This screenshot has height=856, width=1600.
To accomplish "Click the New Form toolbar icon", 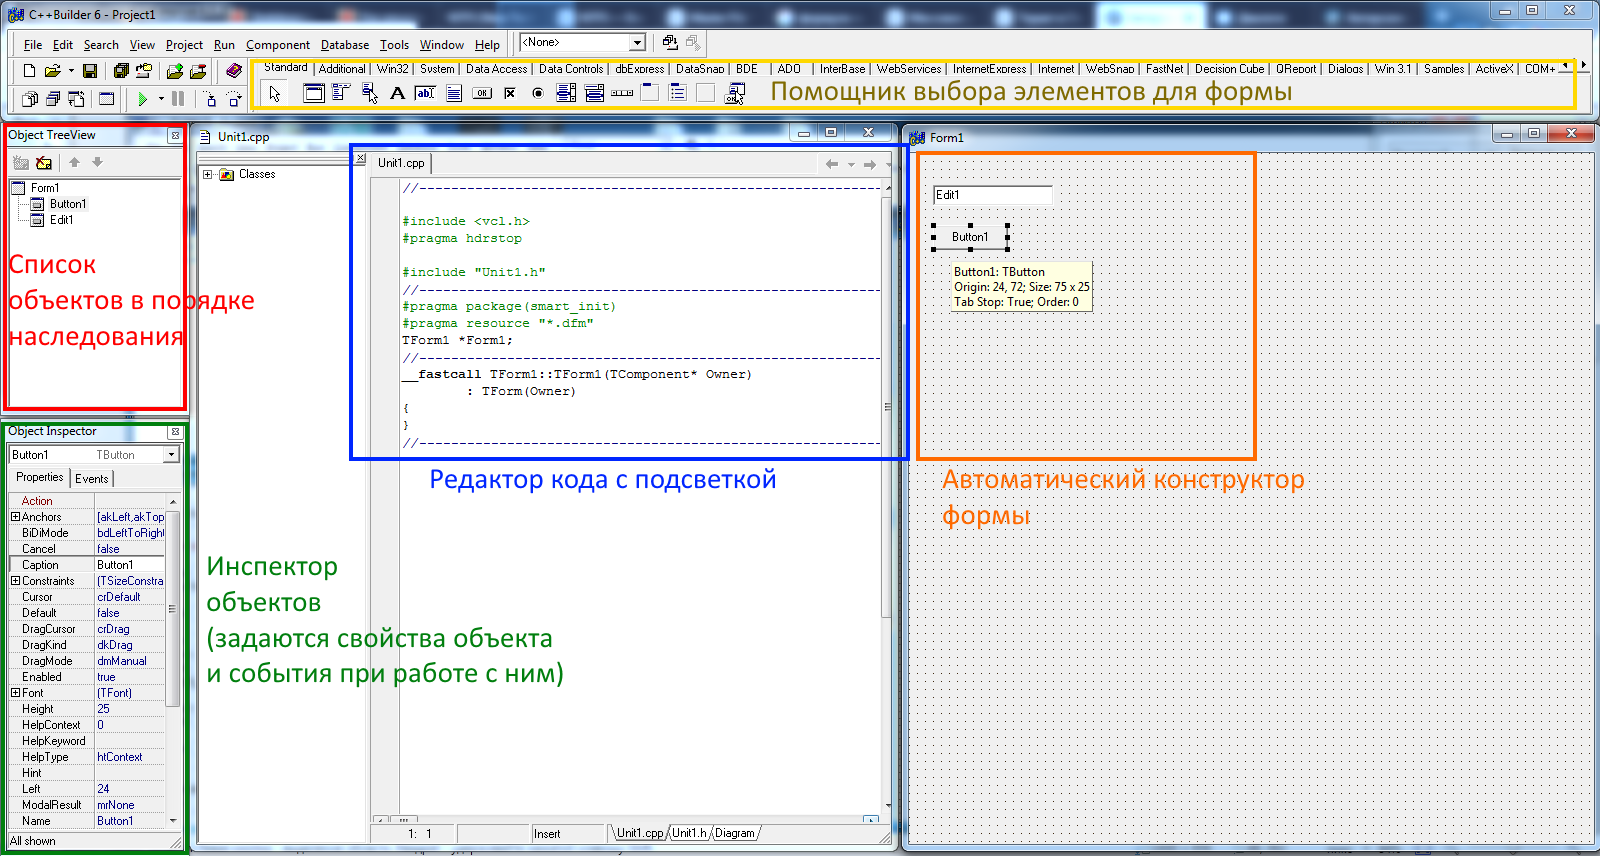I will tap(107, 99).
